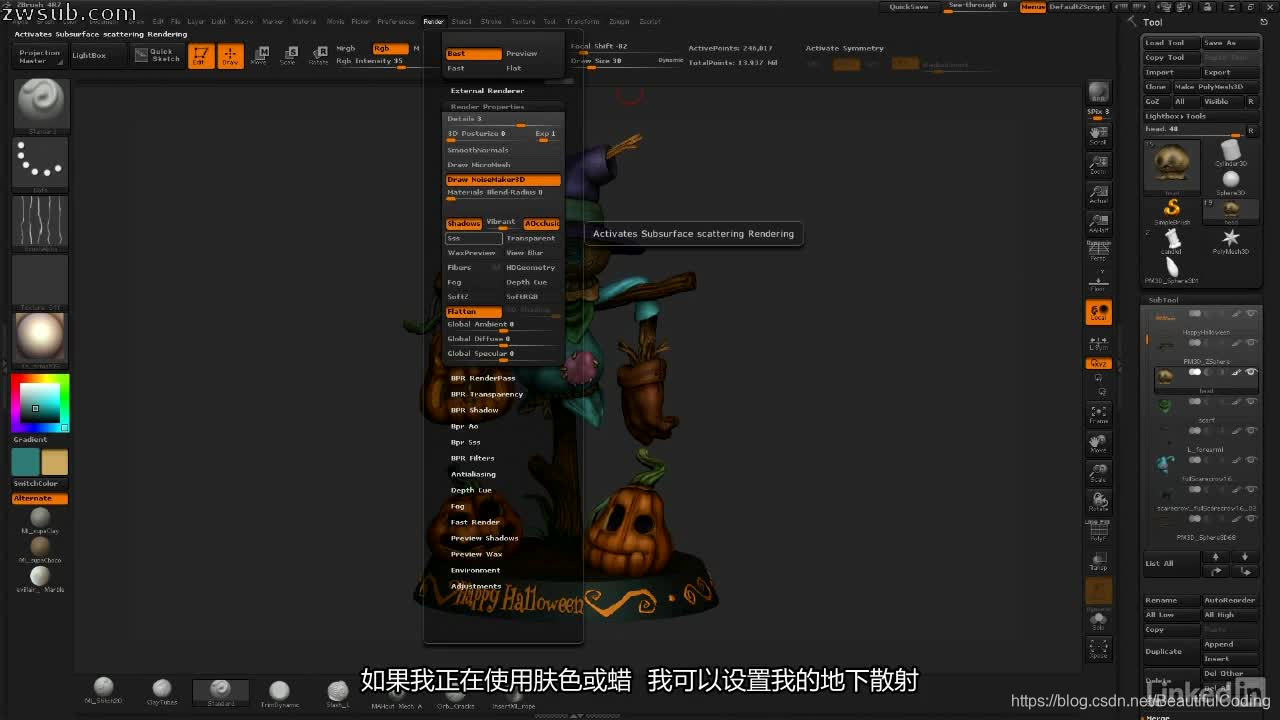Open Quick Sketch

point(158,55)
